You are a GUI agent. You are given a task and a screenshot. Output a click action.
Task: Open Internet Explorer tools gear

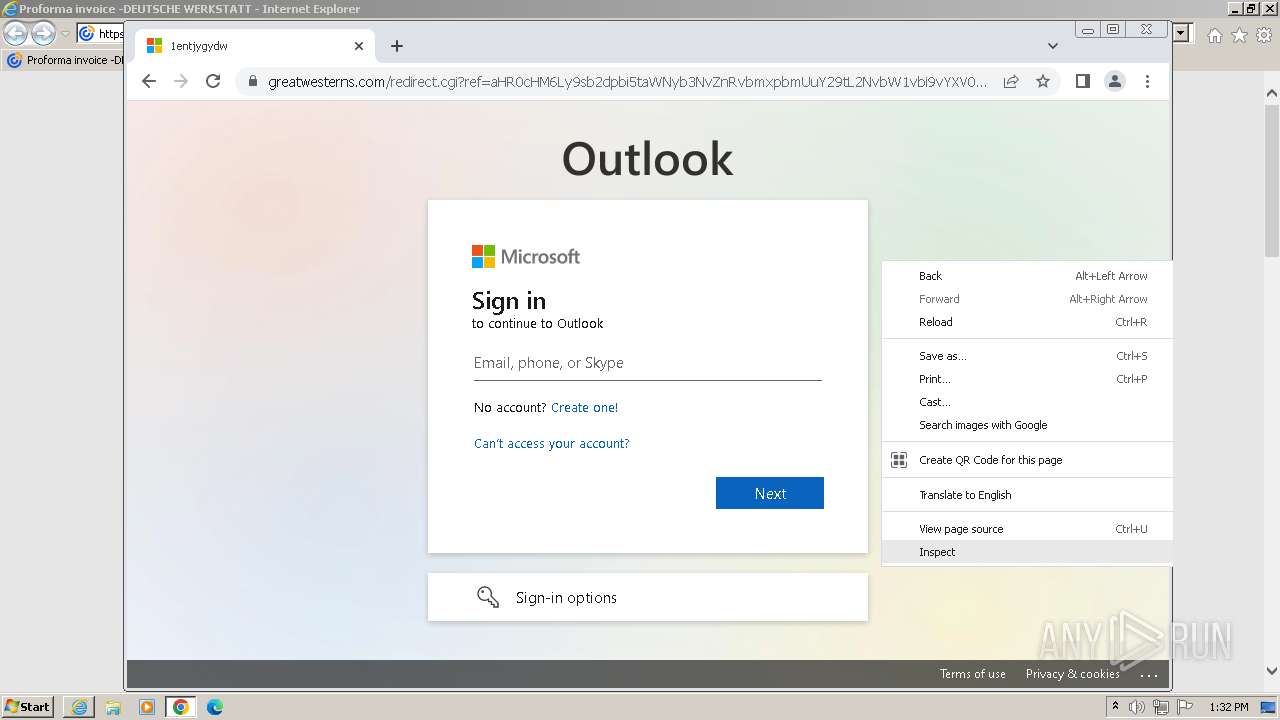pyautogui.click(x=1263, y=35)
